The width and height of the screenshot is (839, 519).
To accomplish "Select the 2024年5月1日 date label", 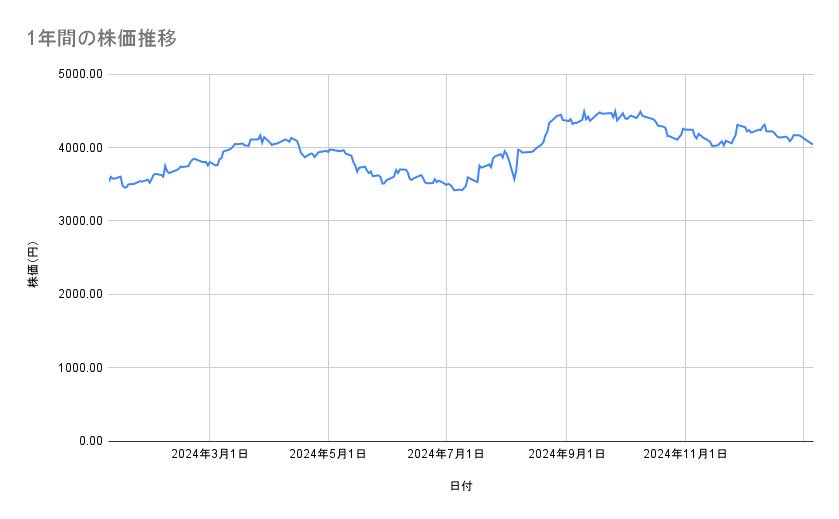I will tap(328, 454).
